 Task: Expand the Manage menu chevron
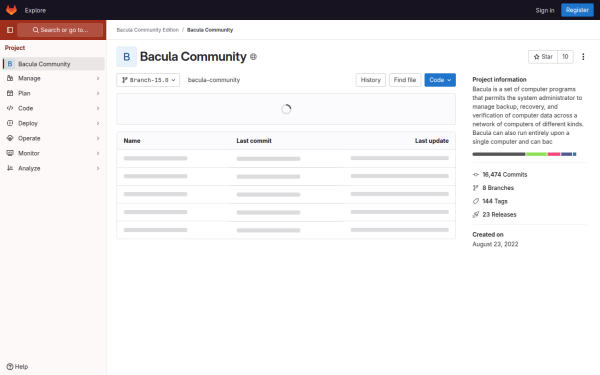[x=98, y=78]
